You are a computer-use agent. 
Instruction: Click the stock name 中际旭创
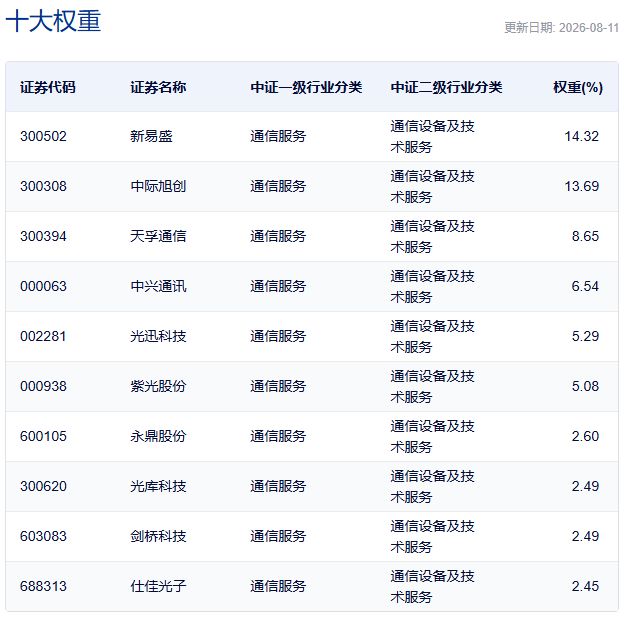click(158, 186)
